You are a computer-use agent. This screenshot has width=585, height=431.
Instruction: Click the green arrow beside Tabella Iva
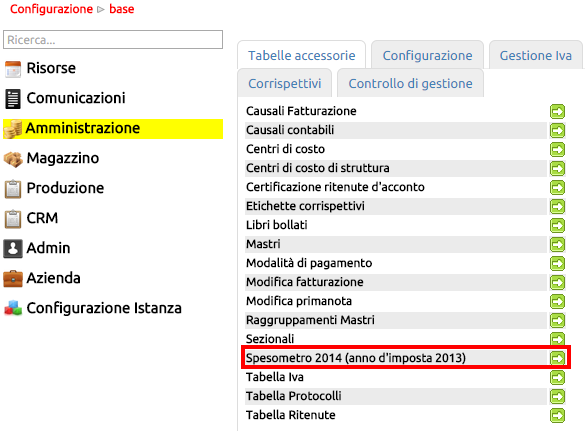click(557, 377)
